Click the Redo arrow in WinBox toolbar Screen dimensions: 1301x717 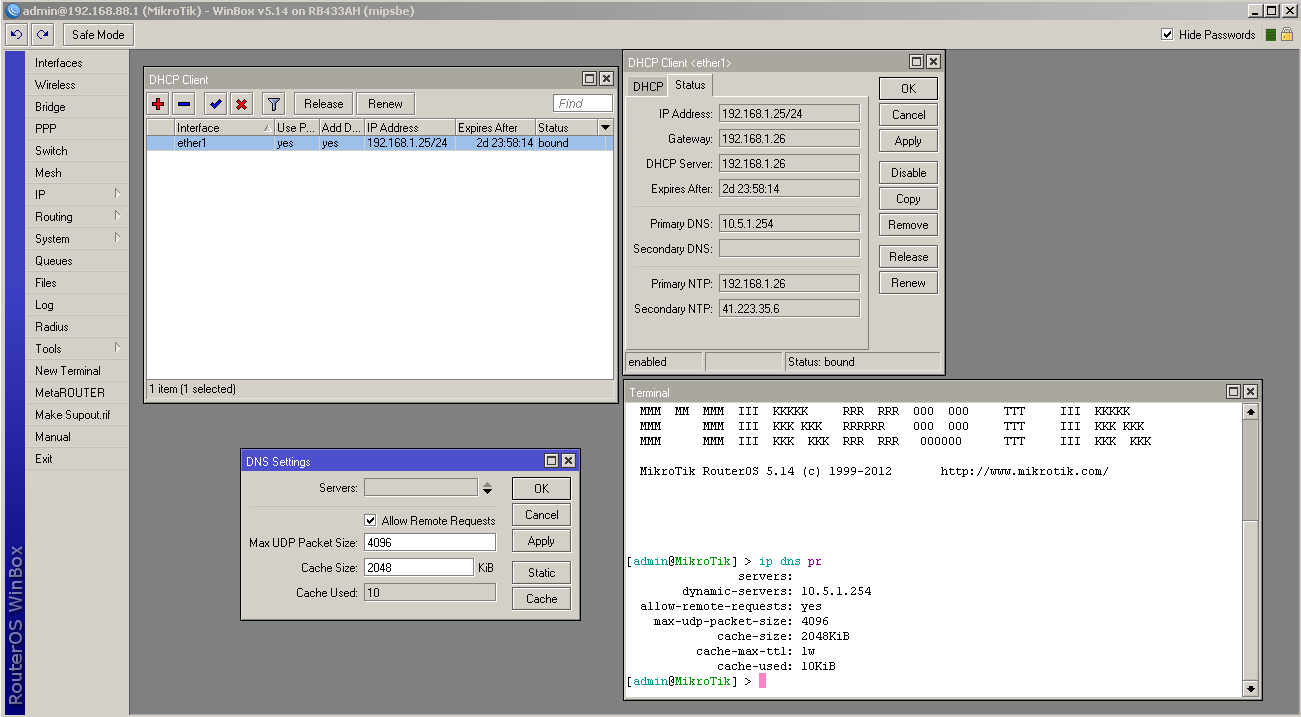(42, 35)
